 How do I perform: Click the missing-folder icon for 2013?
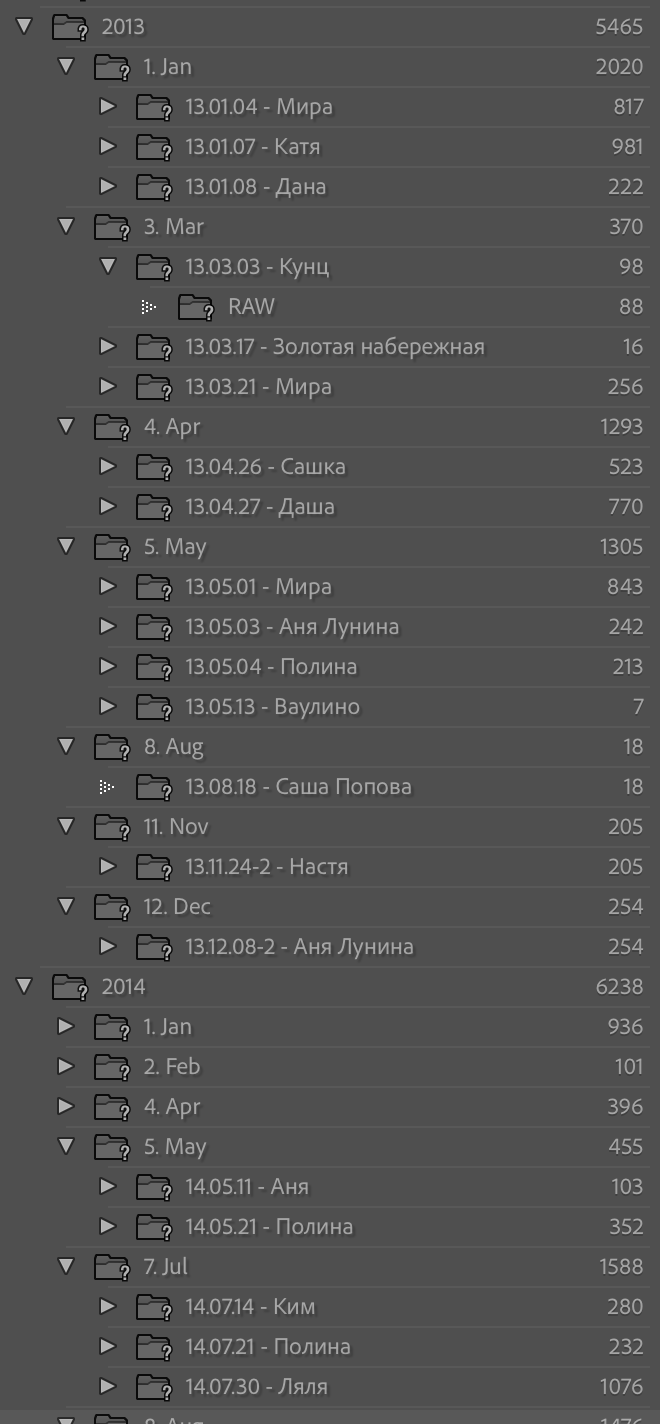[x=70, y=28]
